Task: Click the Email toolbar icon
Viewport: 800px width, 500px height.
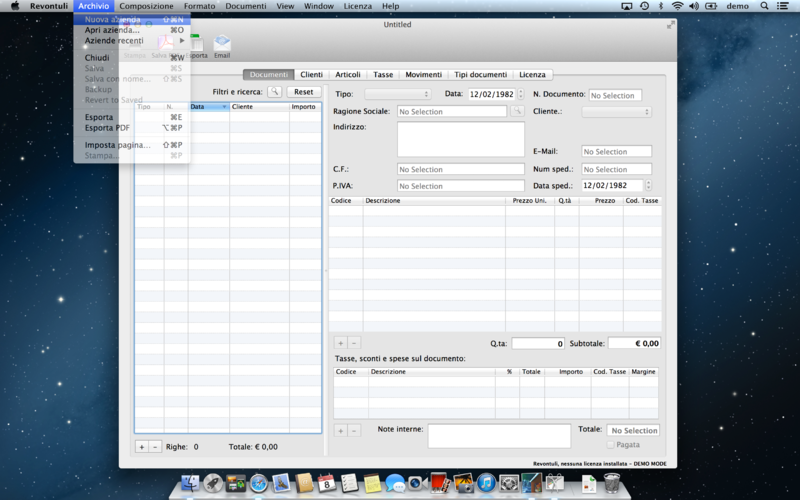Action: point(222,46)
